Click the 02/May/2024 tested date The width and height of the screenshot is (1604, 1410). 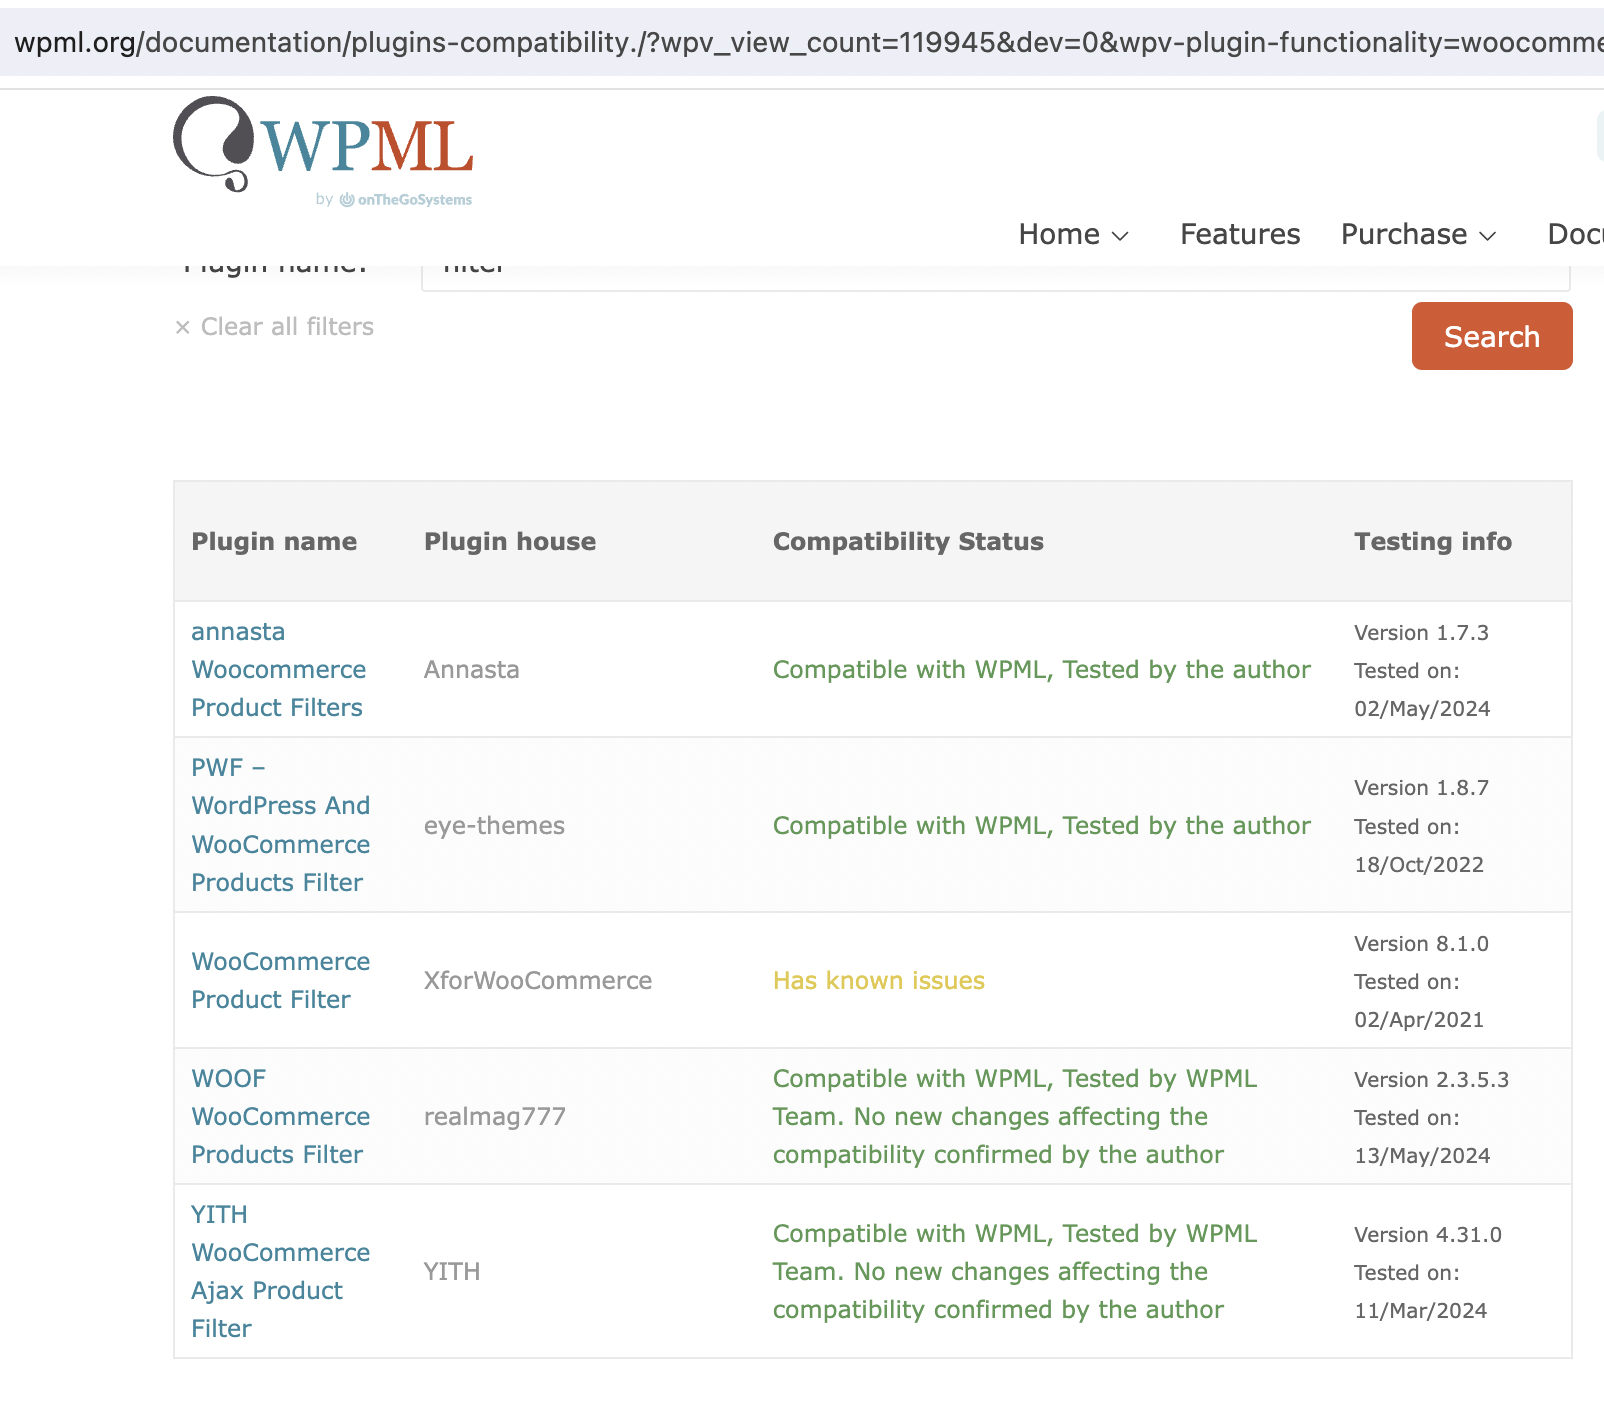pos(1422,709)
